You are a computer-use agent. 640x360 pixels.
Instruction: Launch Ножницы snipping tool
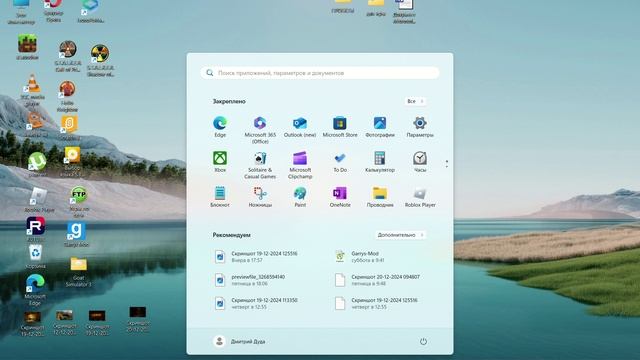pos(260,197)
